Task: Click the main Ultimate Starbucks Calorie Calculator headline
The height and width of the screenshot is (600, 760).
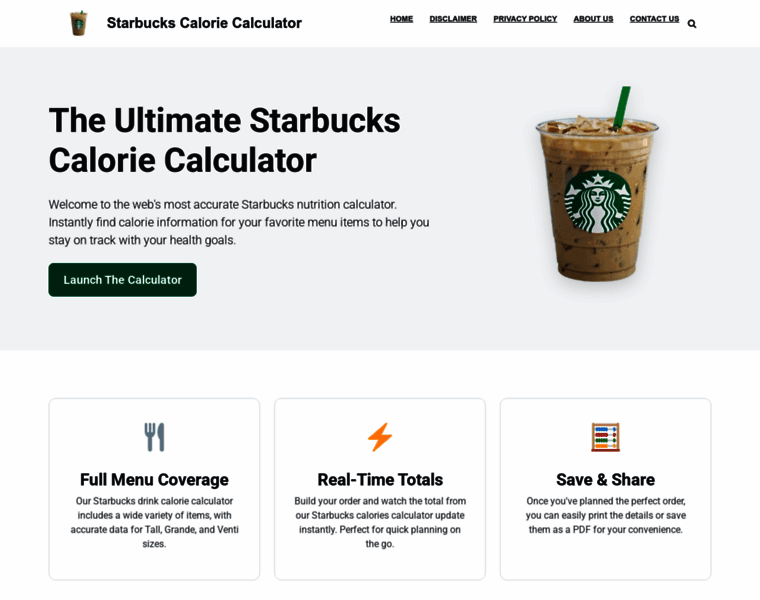Action: point(224,140)
